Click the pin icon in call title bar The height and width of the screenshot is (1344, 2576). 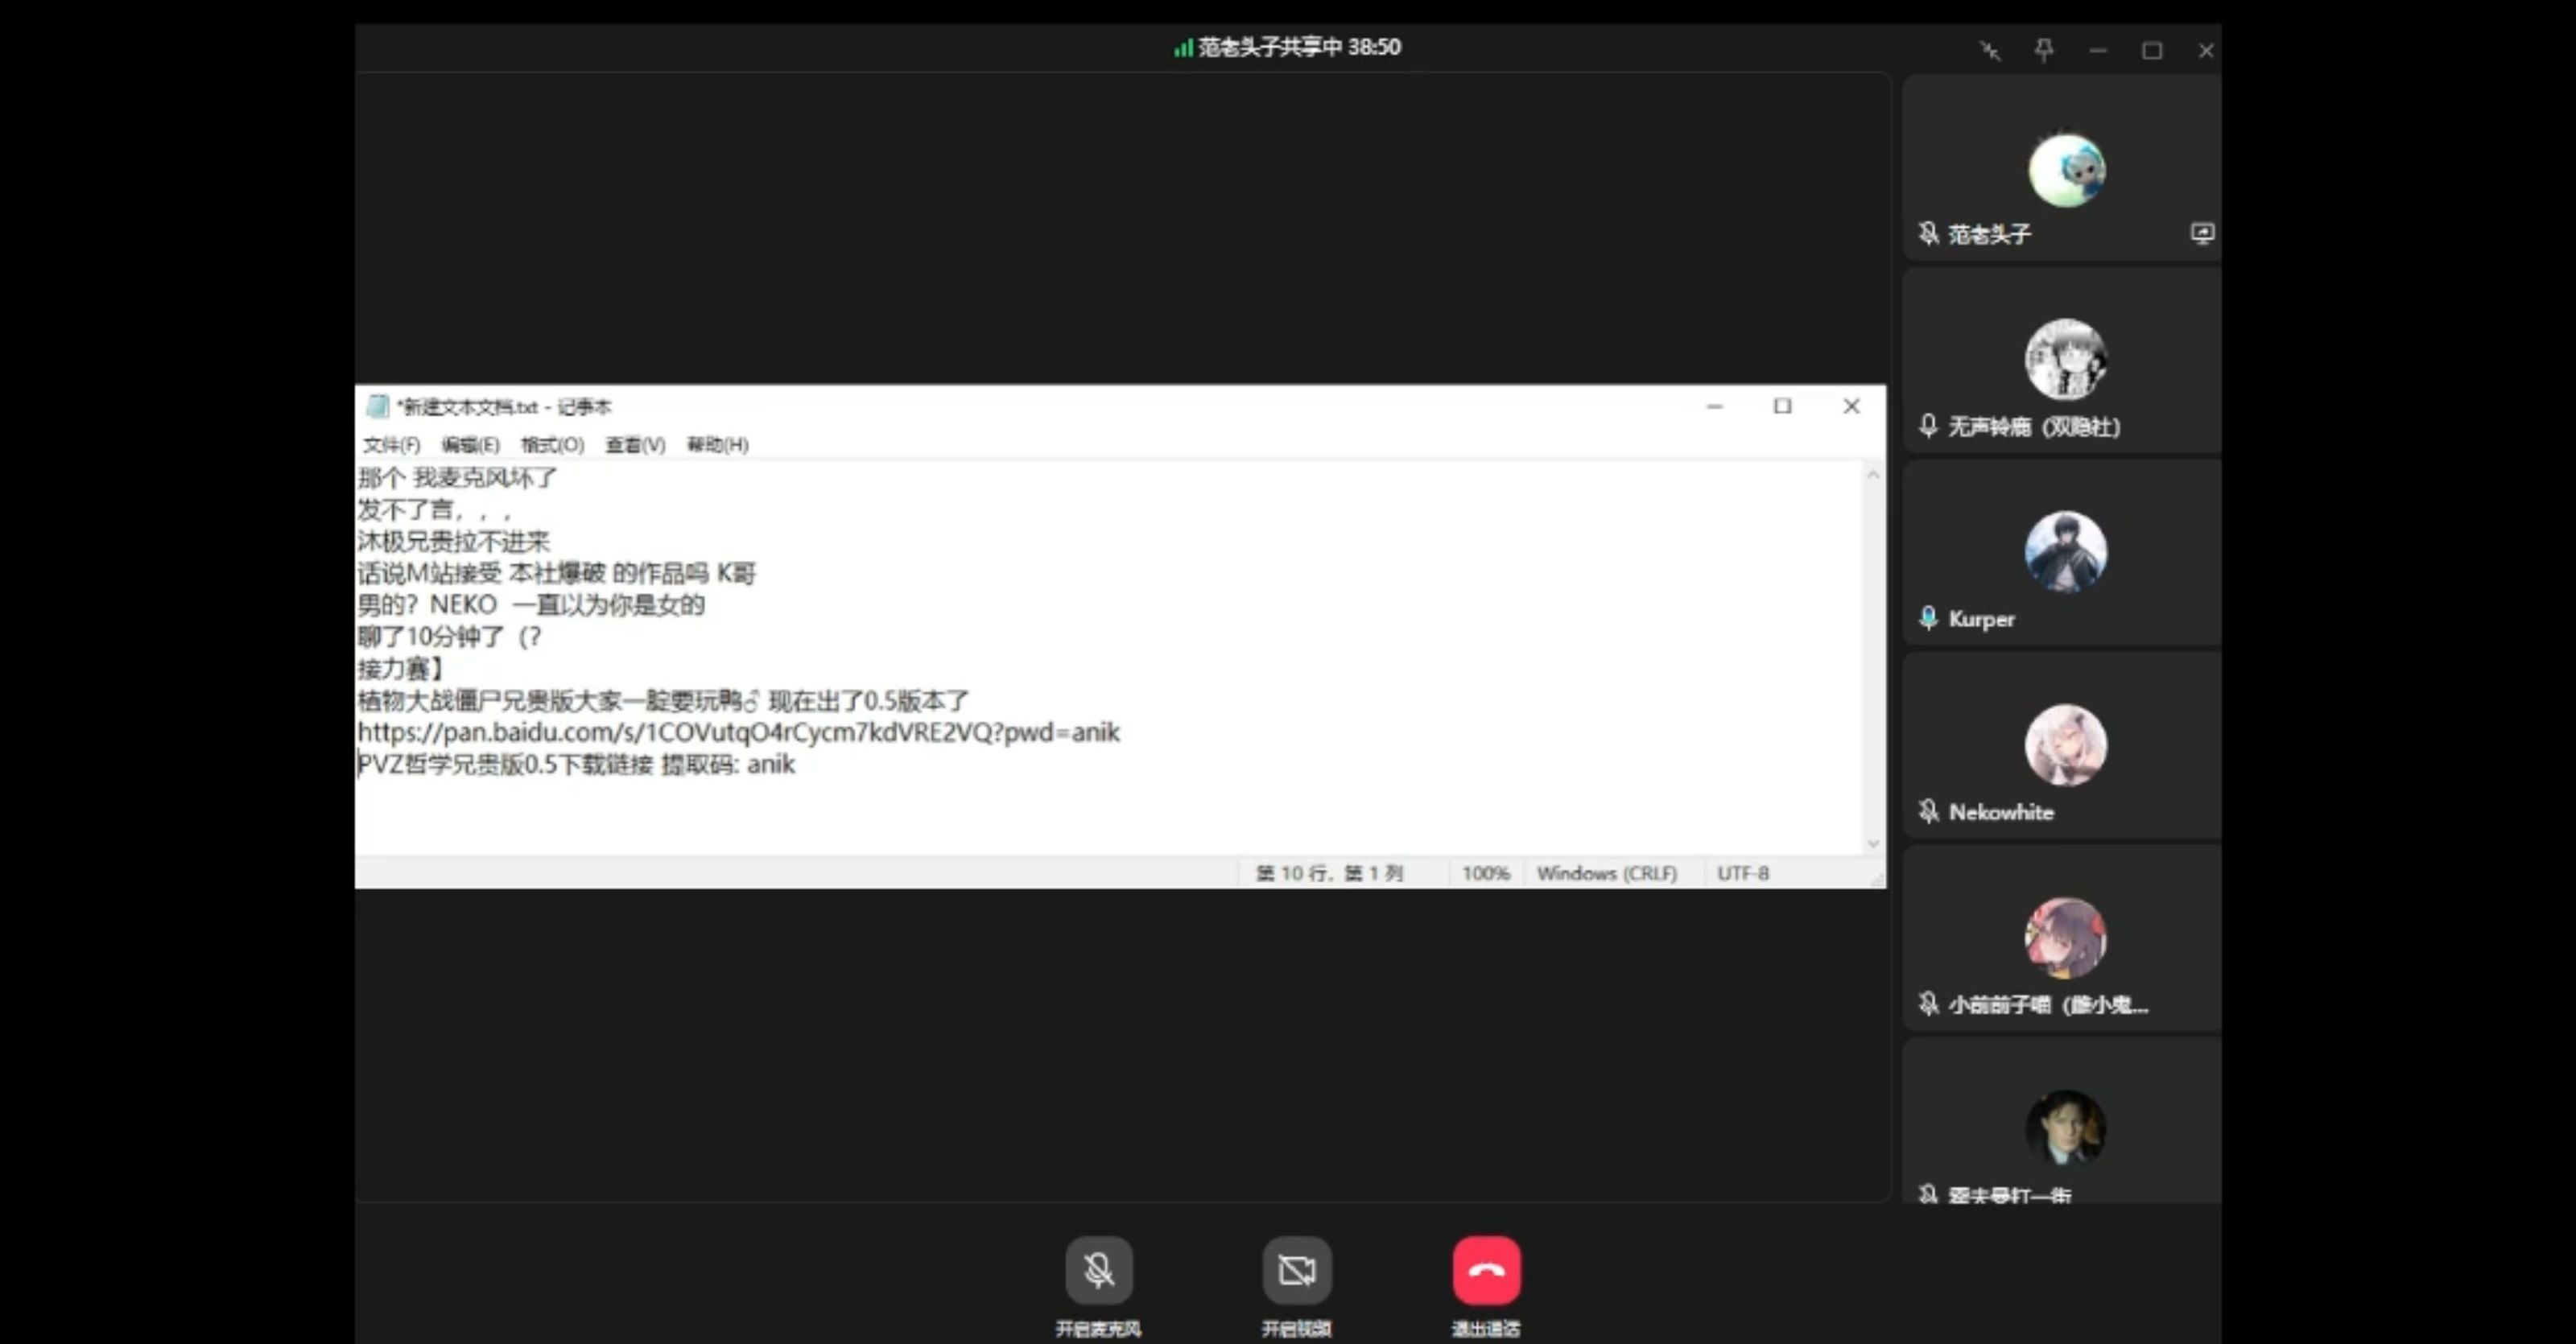pos(2044,50)
